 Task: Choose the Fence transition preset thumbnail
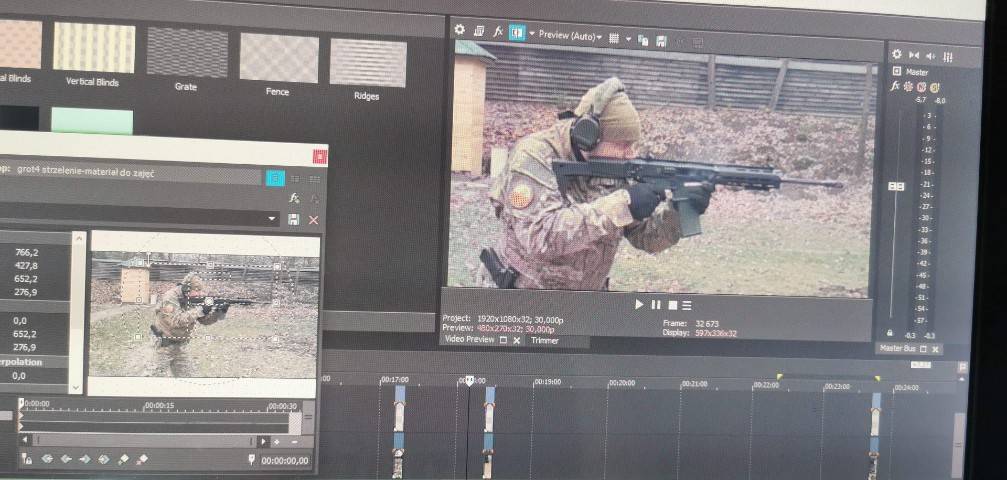(x=278, y=58)
